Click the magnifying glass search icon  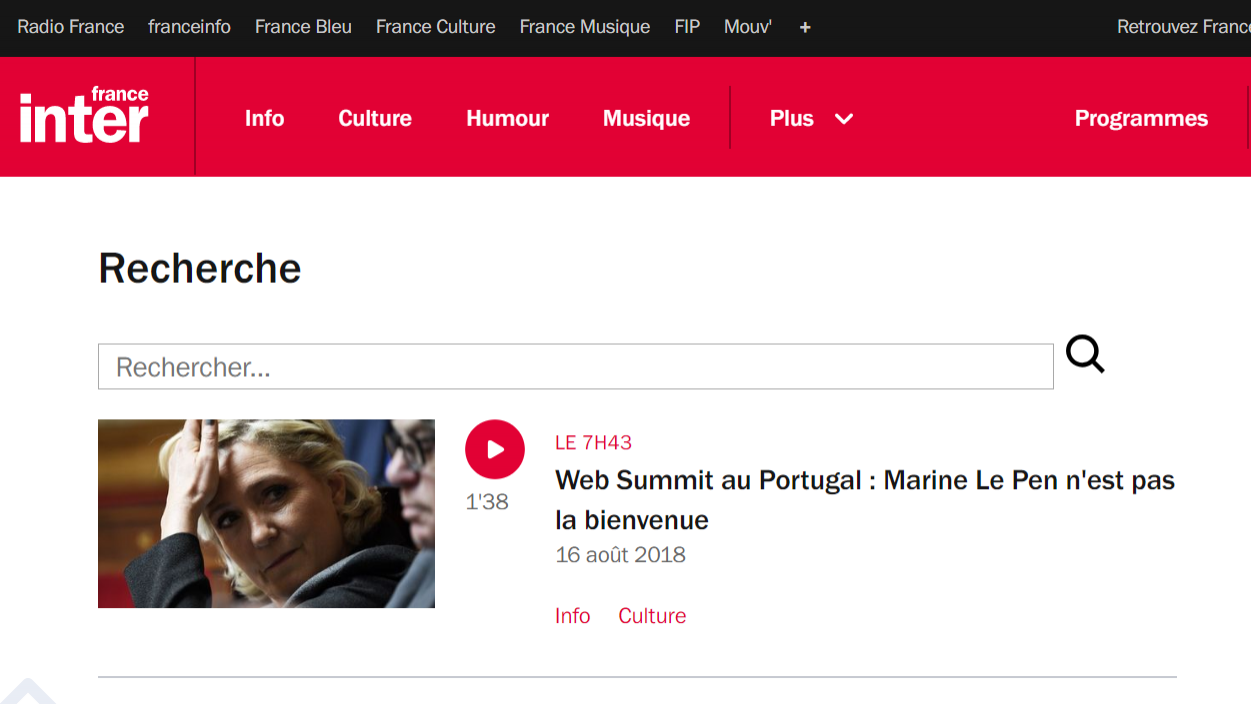[1084, 355]
